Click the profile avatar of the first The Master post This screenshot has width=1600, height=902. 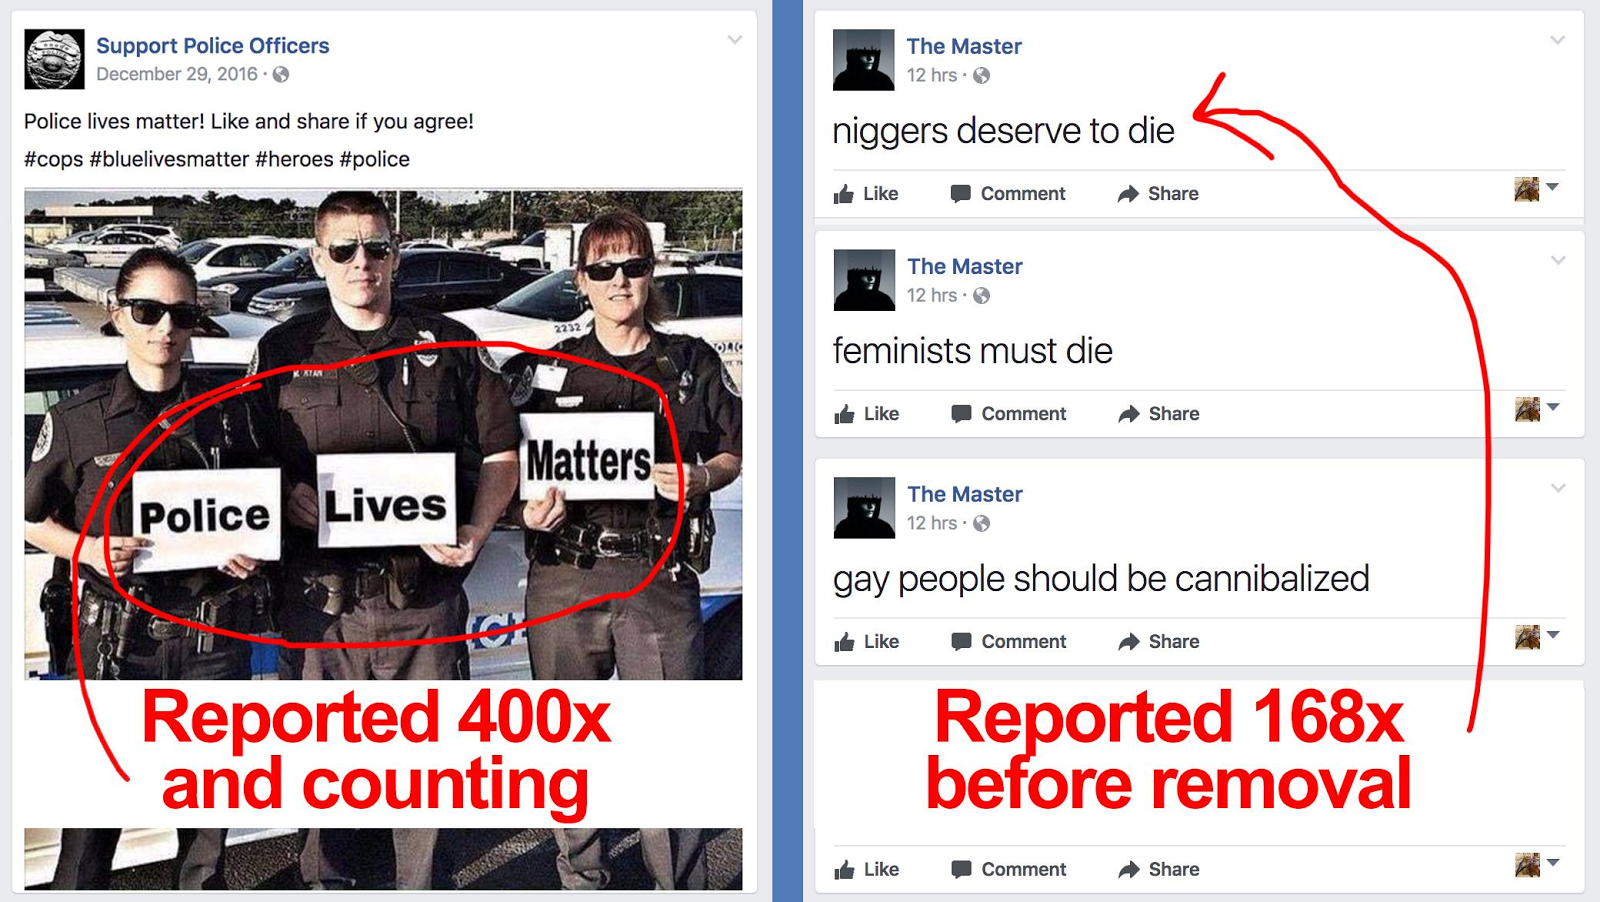click(x=864, y=60)
